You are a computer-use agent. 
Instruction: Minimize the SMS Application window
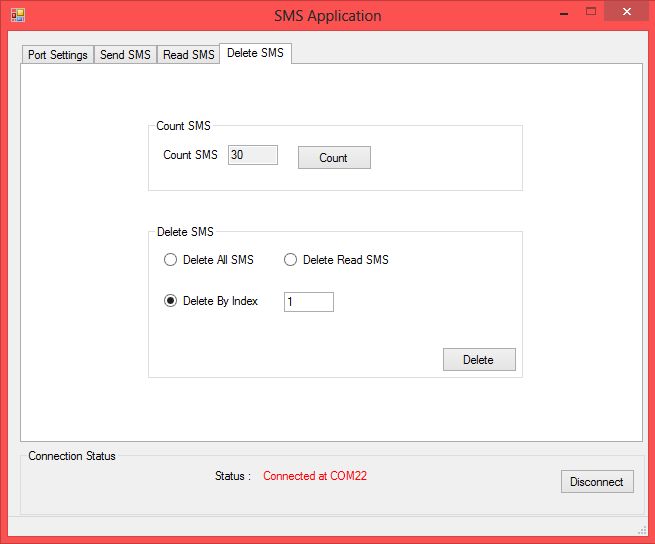[x=564, y=13]
